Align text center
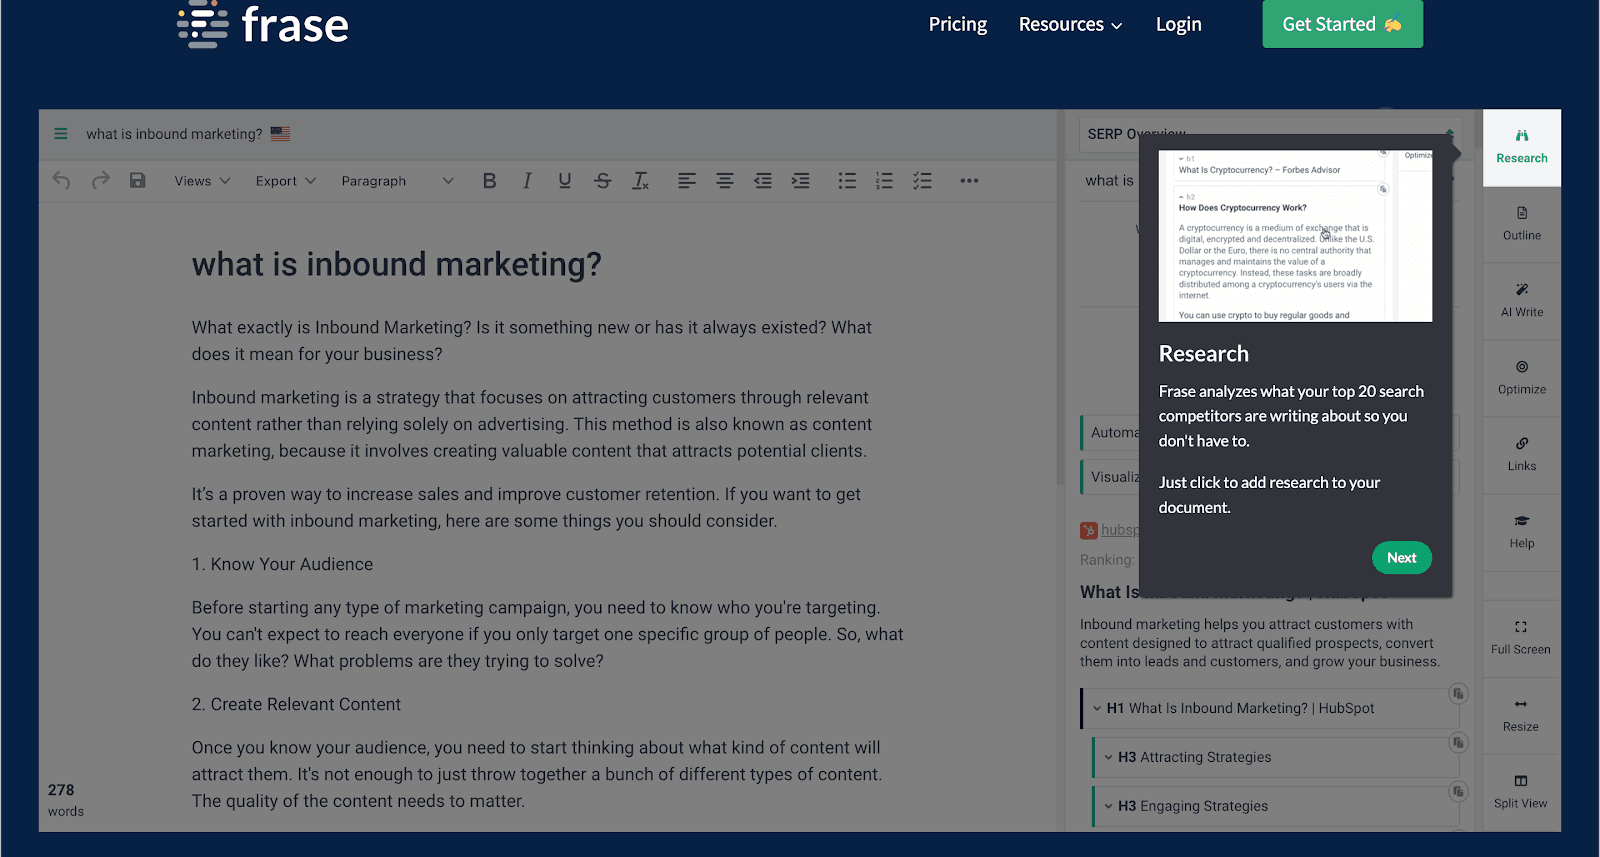Image resolution: width=1600 pixels, height=857 pixels. click(x=725, y=181)
